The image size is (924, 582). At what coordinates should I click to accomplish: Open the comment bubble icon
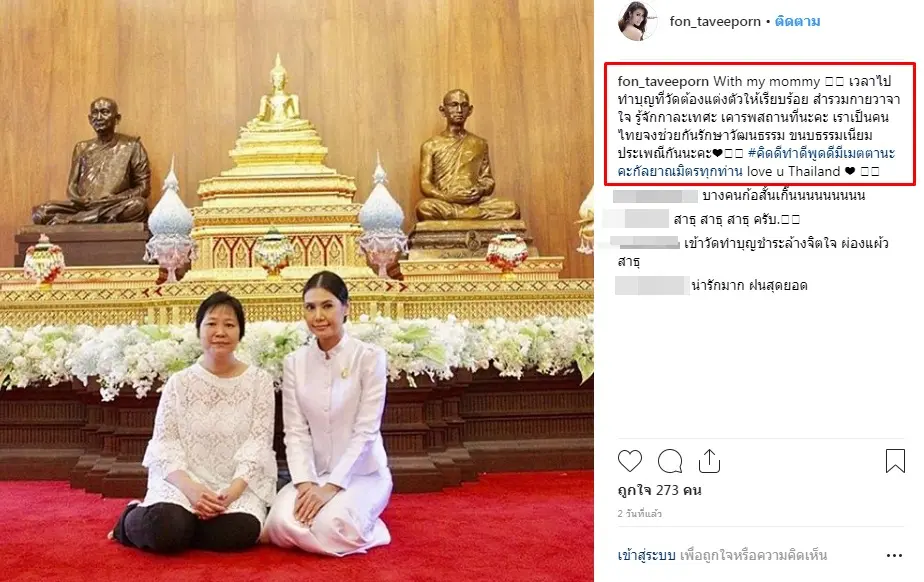tap(670, 461)
